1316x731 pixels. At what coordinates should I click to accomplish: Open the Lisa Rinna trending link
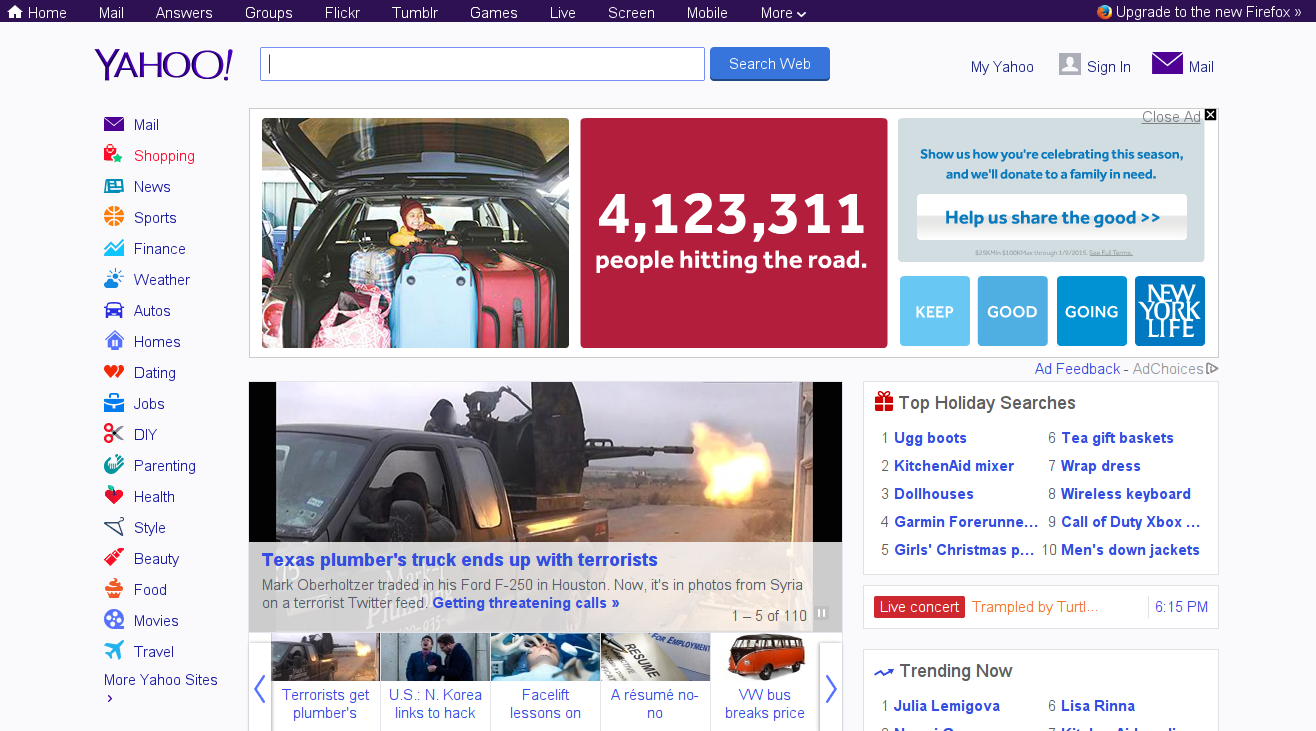(x=1098, y=706)
